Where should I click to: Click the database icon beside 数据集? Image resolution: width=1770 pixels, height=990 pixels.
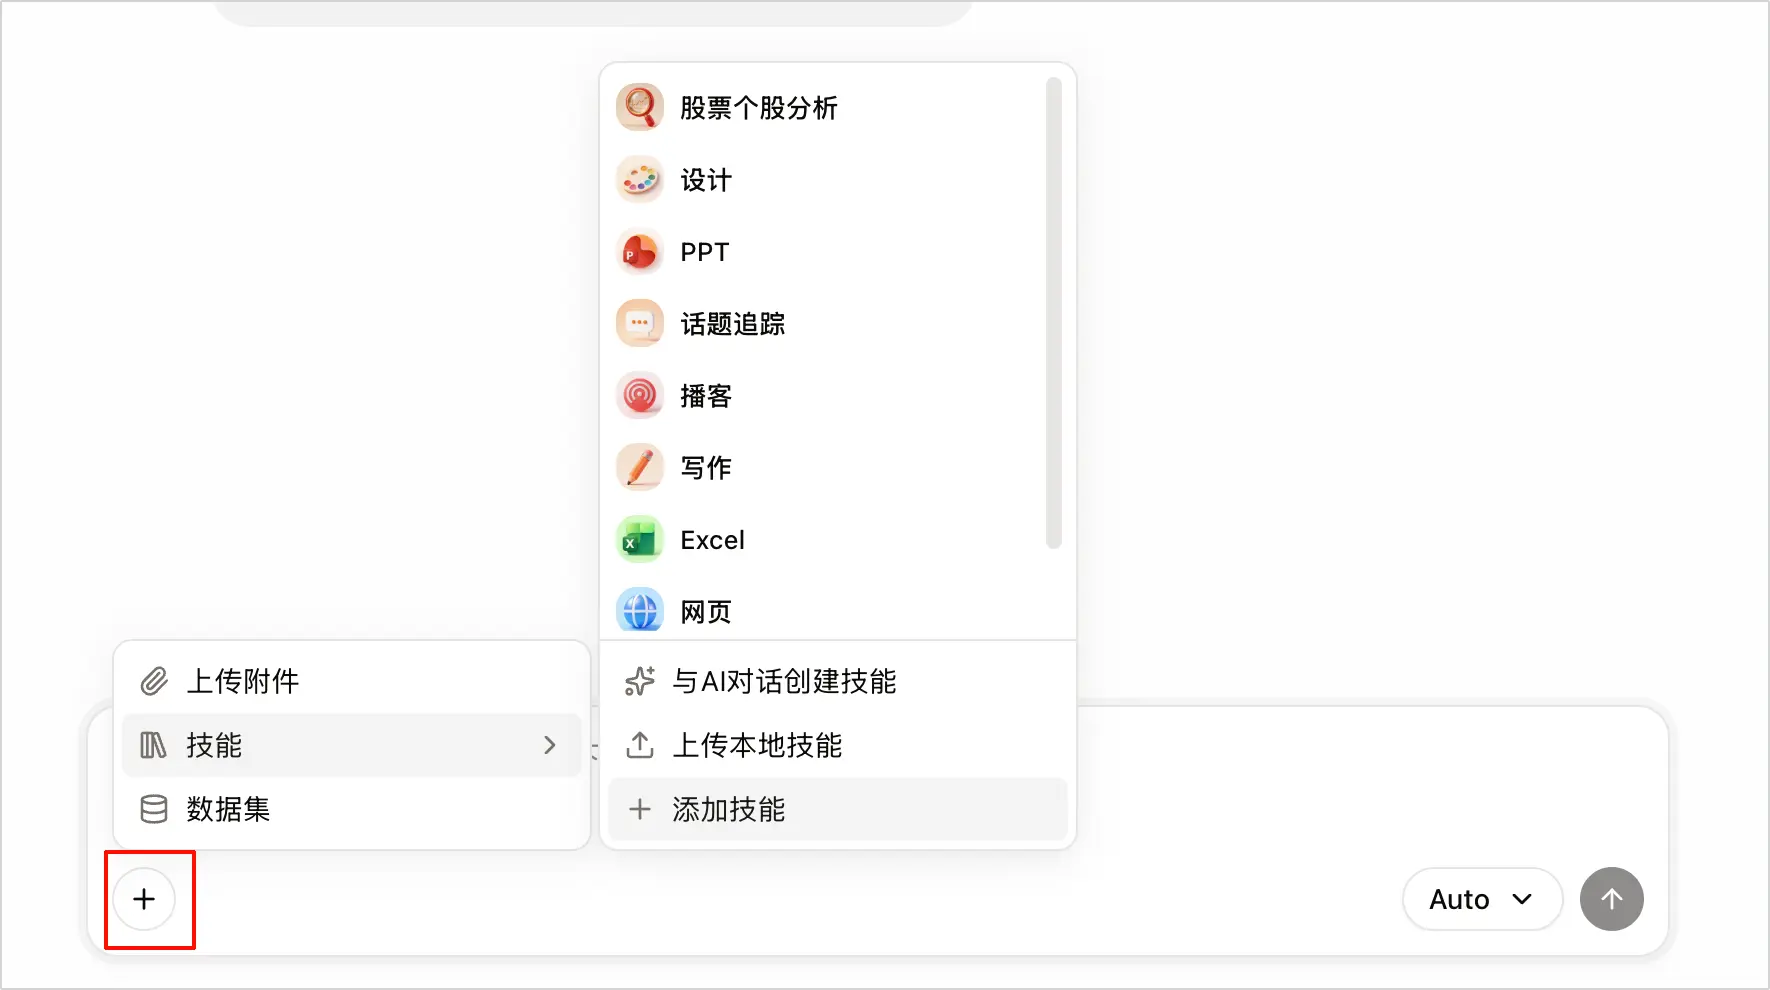tap(154, 809)
